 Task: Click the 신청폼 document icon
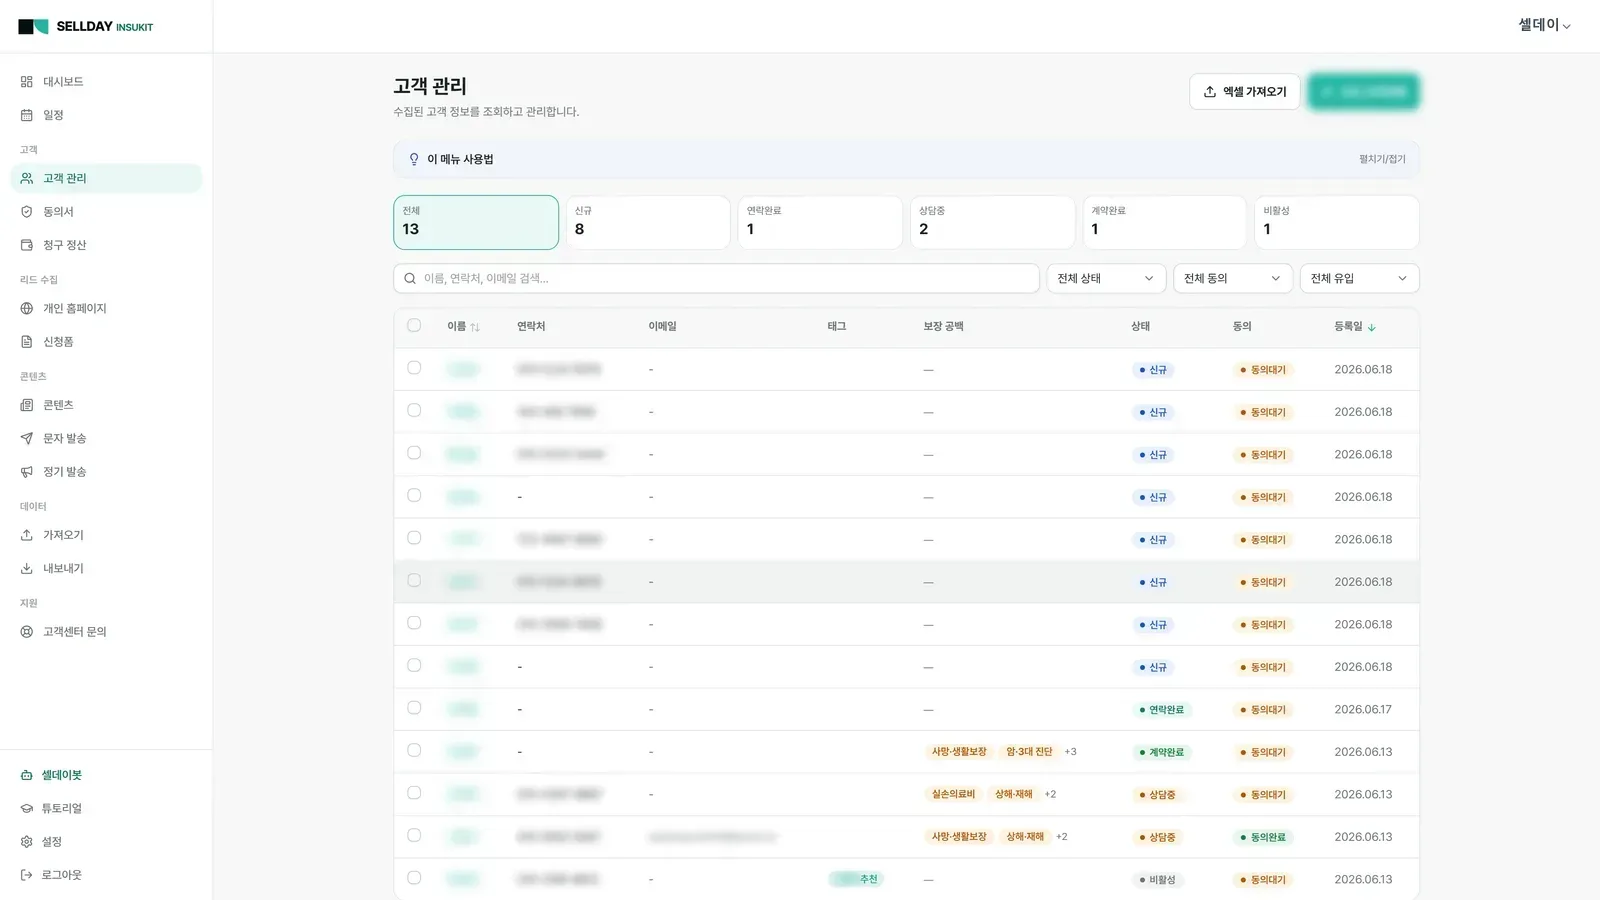27,342
